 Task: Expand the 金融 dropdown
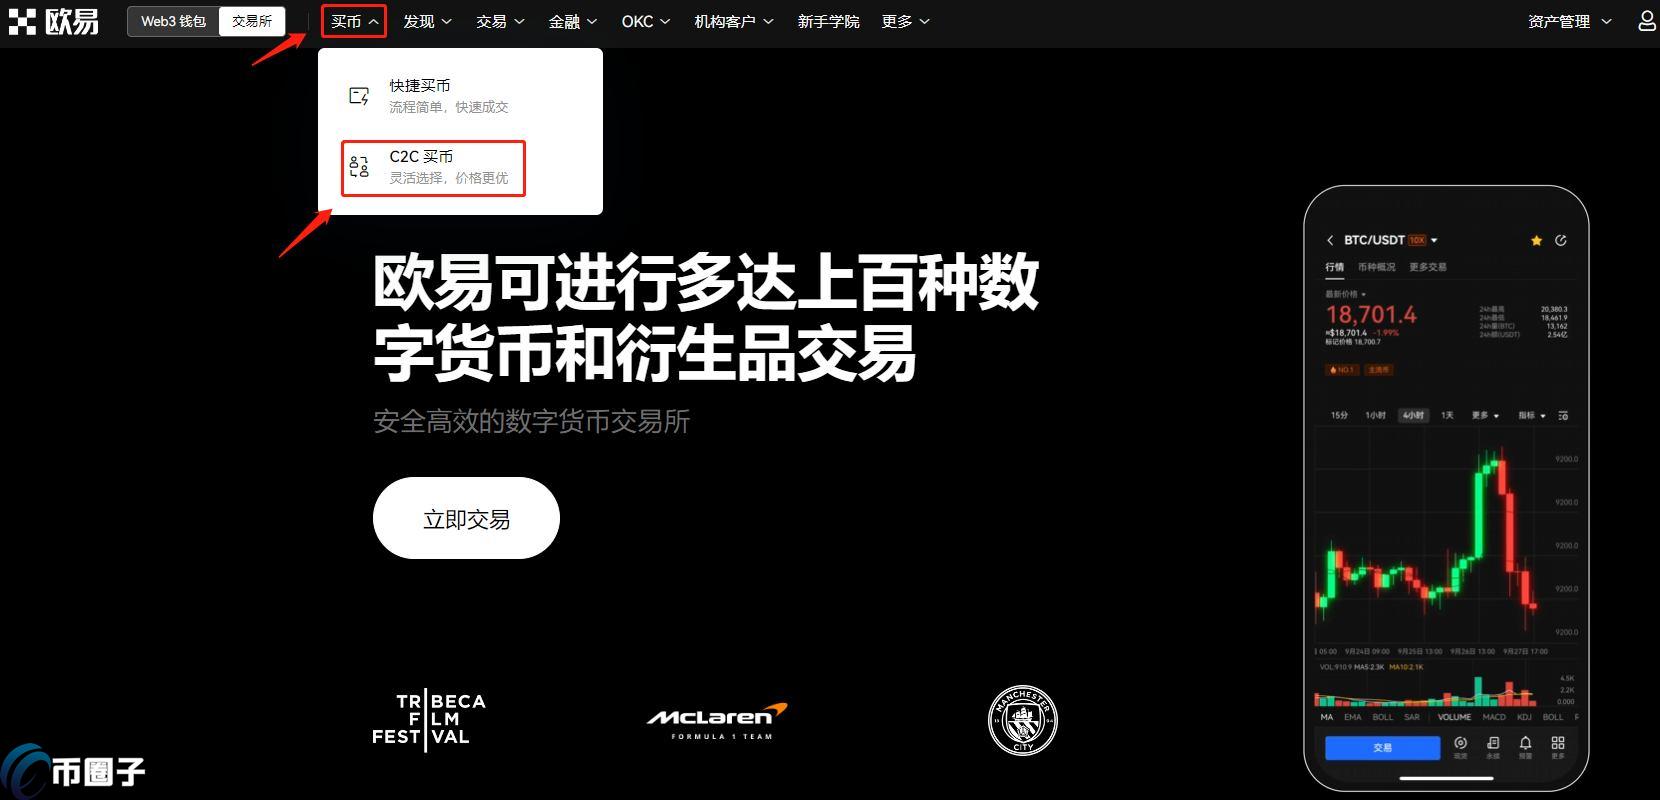coord(573,21)
